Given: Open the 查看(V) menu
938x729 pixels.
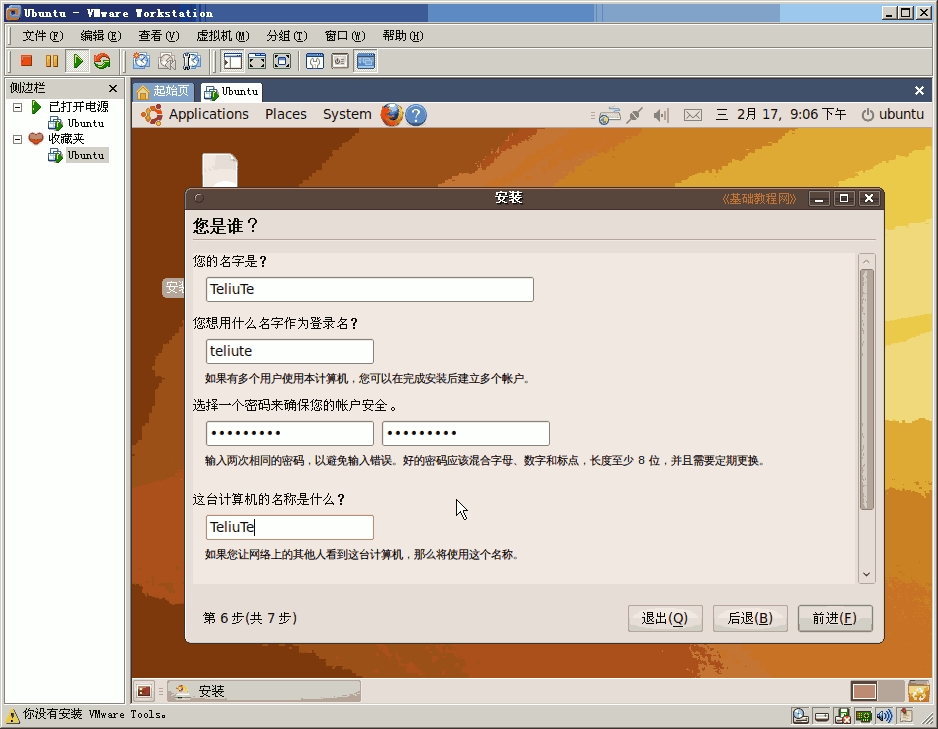Looking at the screenshot, I should point(159,36).
